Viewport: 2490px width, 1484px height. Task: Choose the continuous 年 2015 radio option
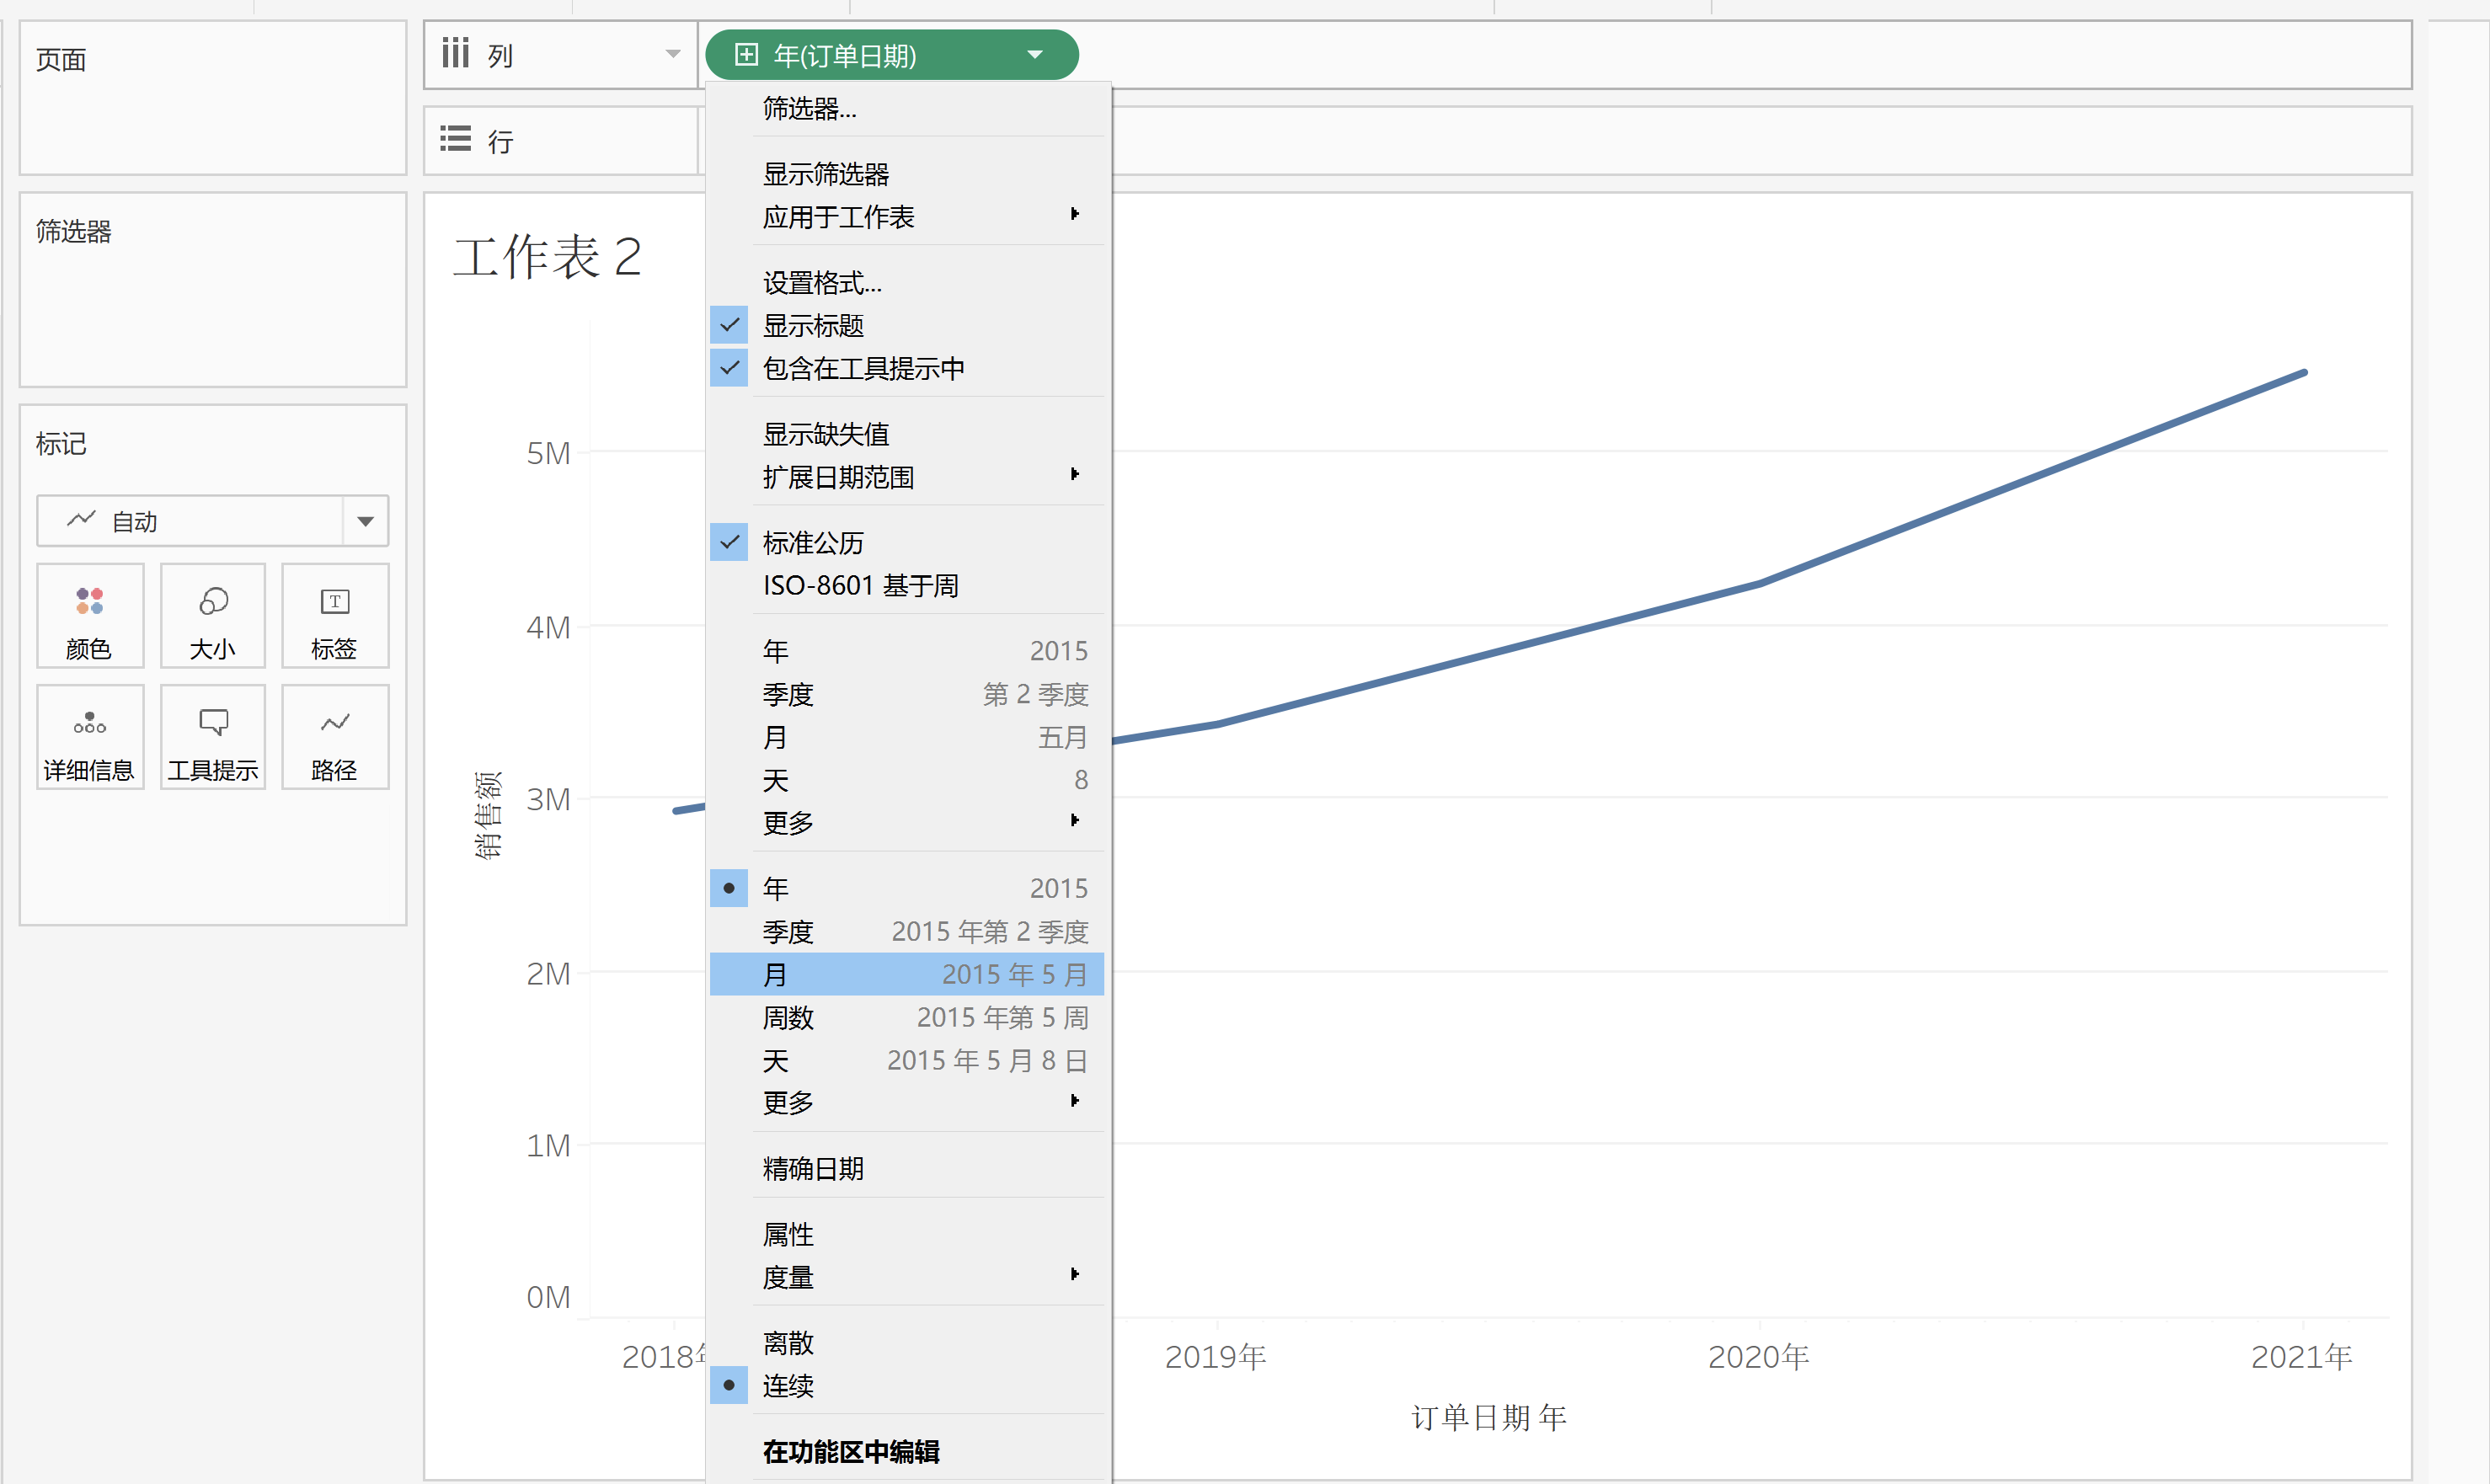click(x=907, y=888)
